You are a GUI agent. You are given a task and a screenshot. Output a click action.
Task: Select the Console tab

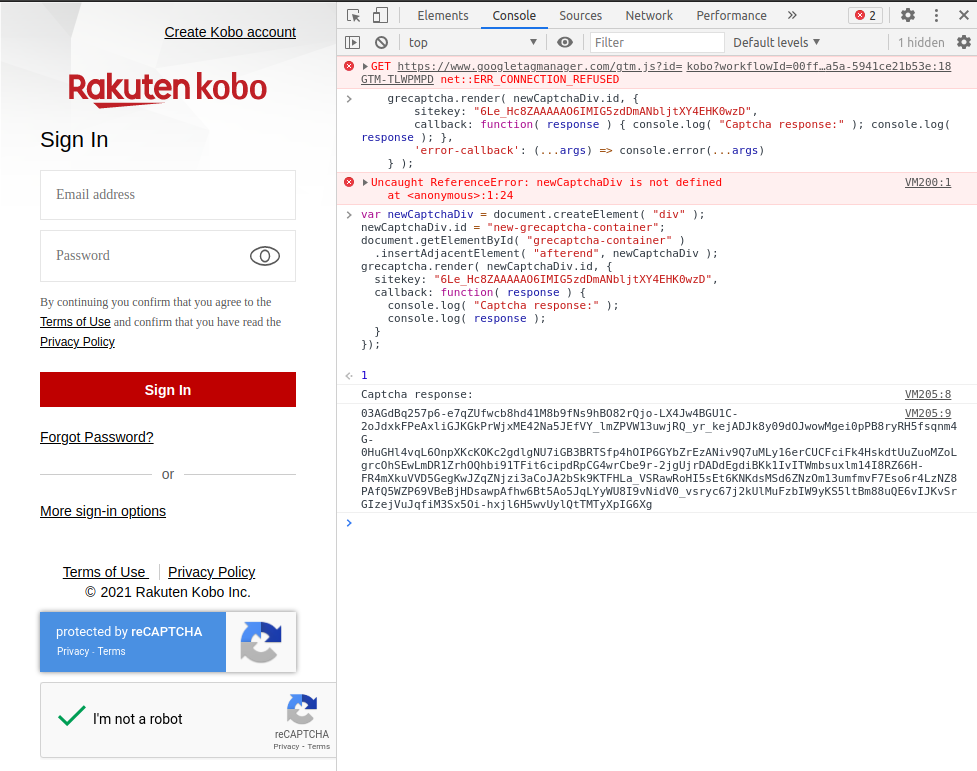point(514,16)
